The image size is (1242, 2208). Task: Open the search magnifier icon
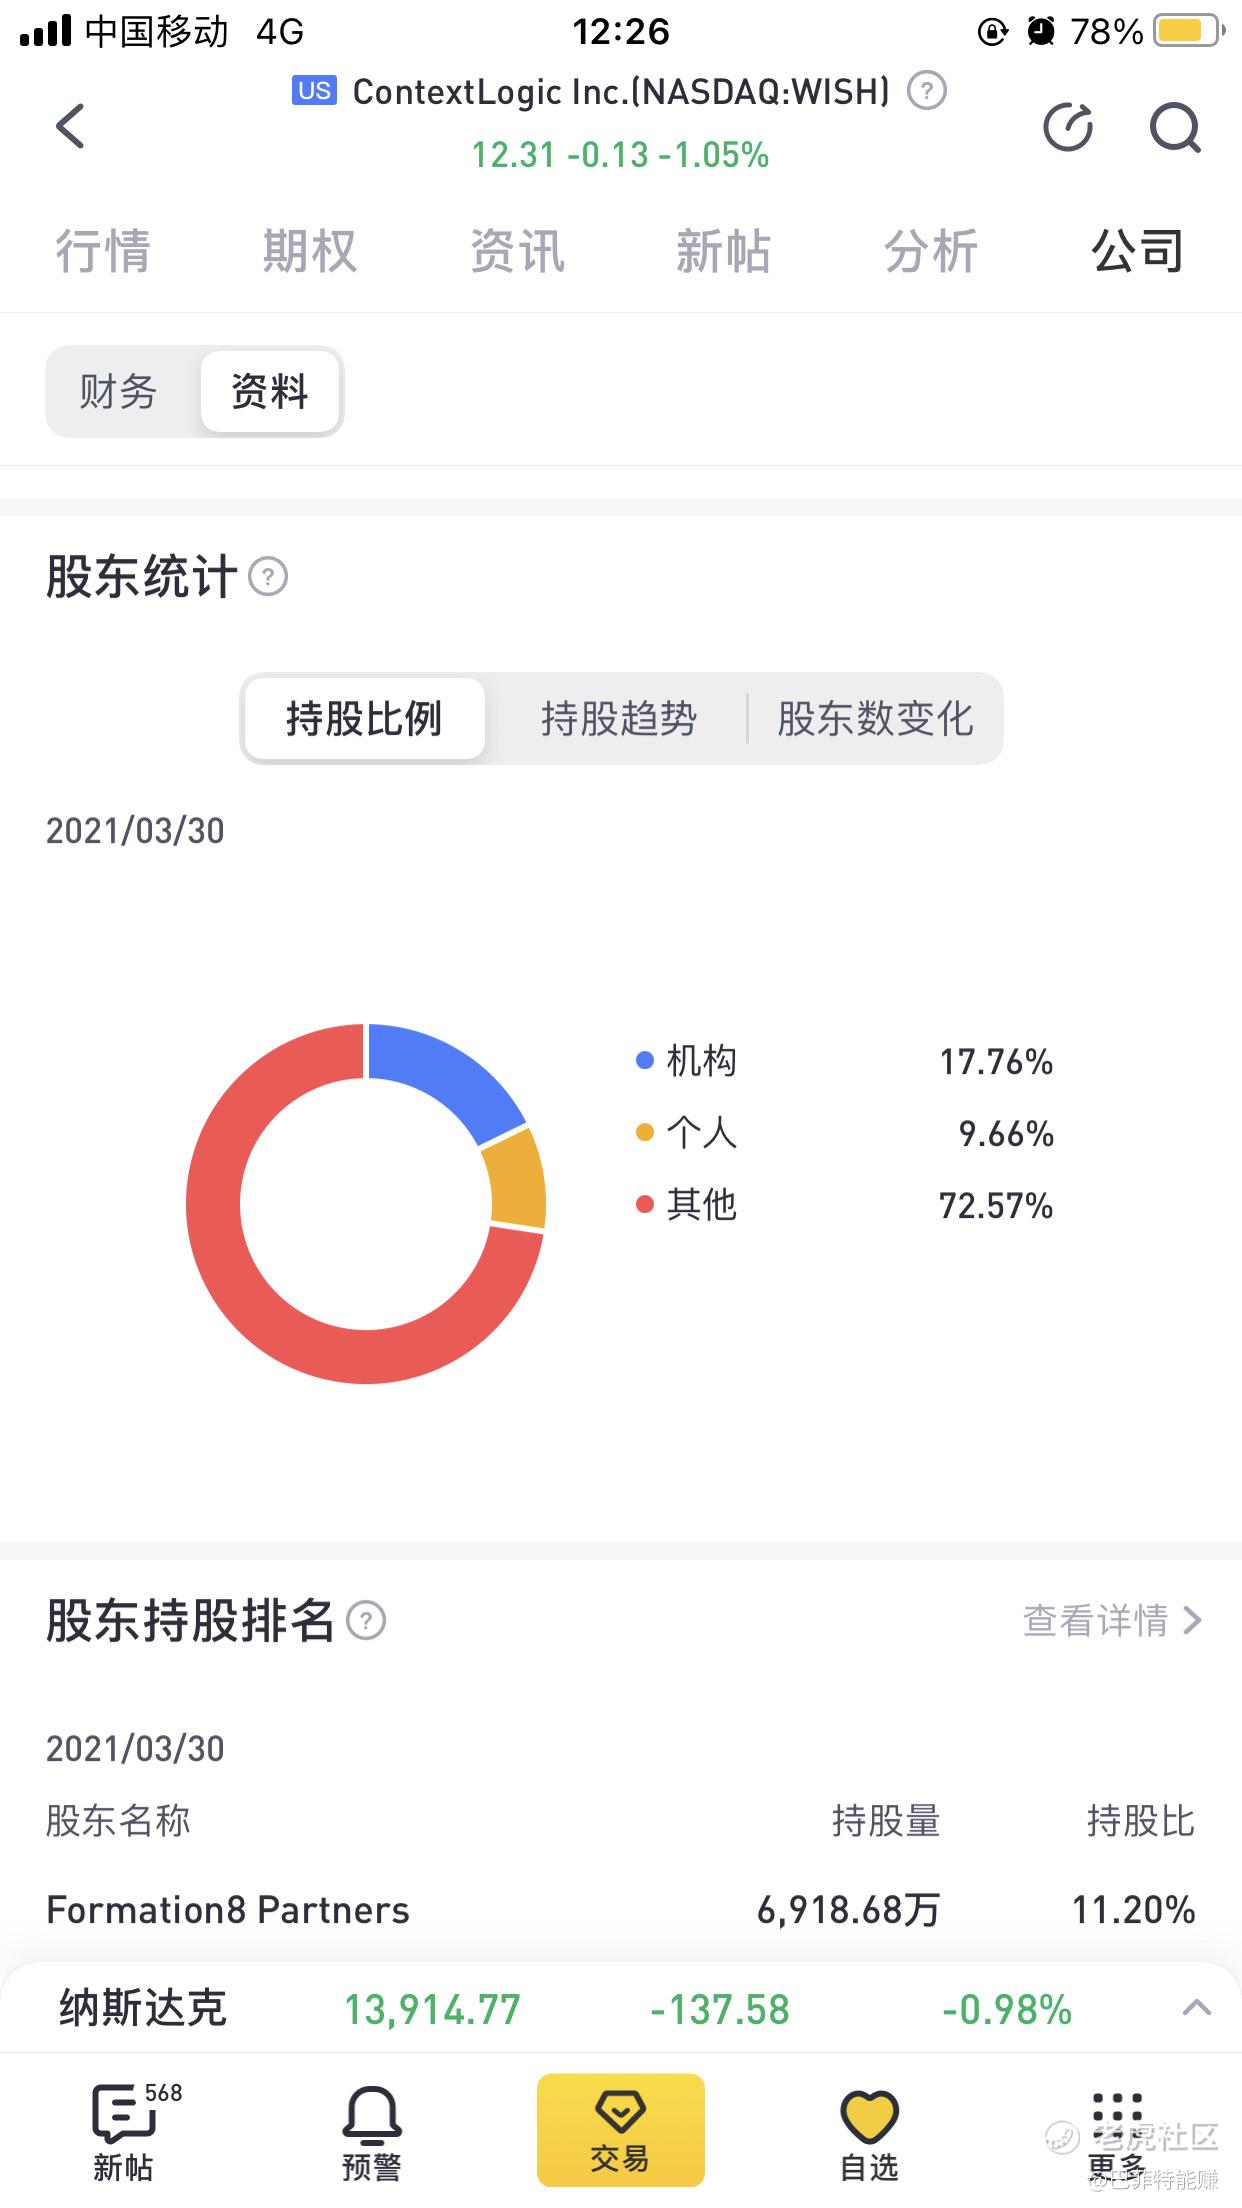[x=1175, y=127]
